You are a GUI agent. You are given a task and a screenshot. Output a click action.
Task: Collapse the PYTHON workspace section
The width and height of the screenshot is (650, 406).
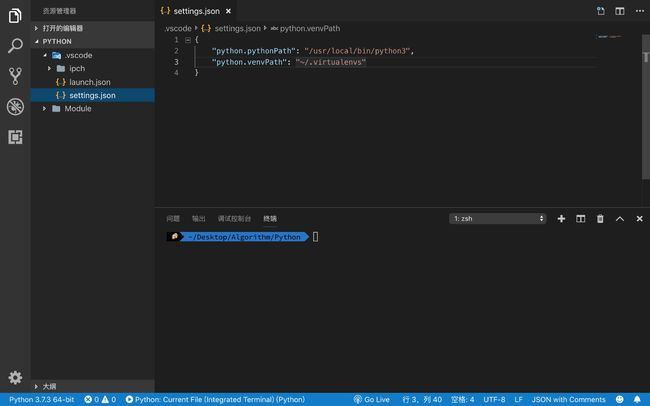tap(93, 41)
